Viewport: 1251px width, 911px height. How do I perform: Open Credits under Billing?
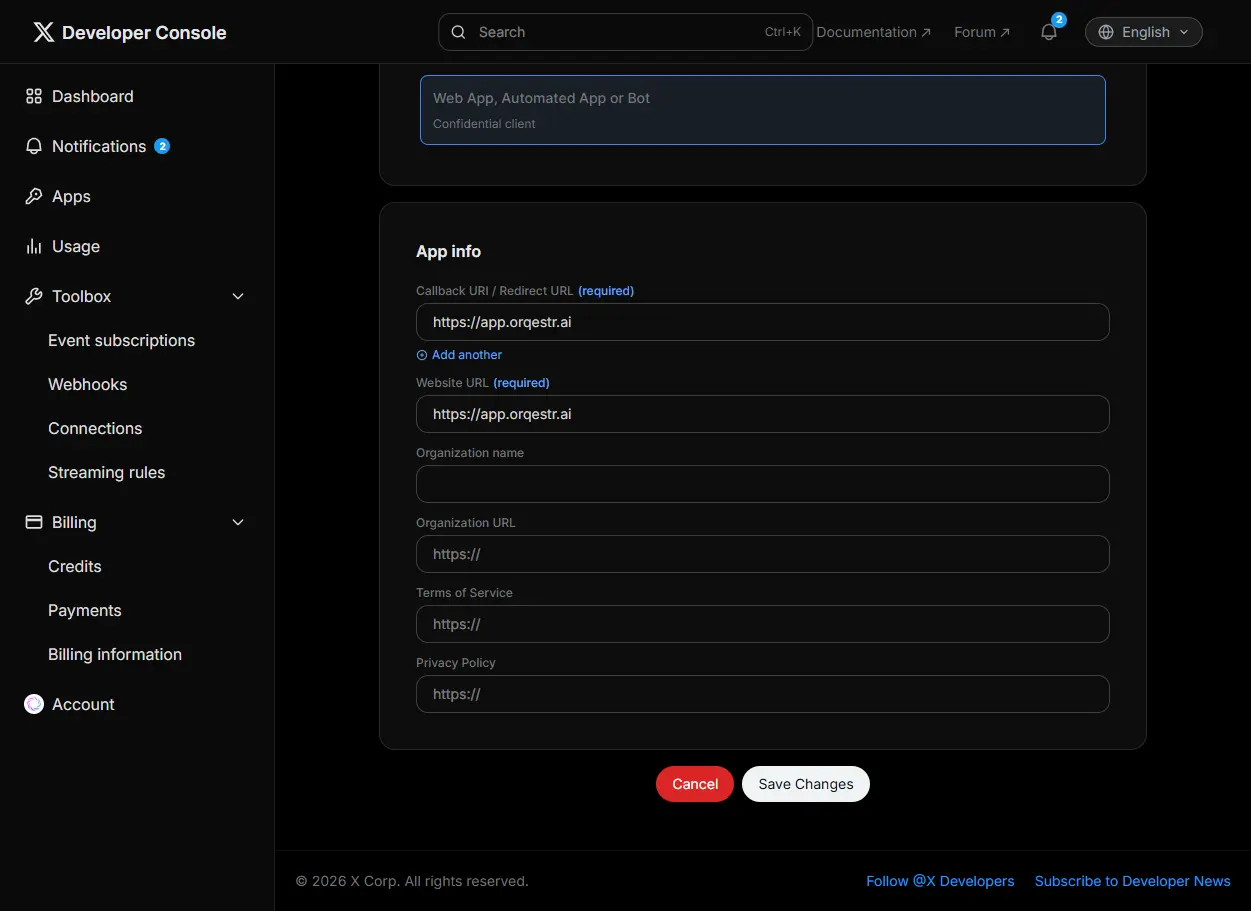(x=75, y=566)
